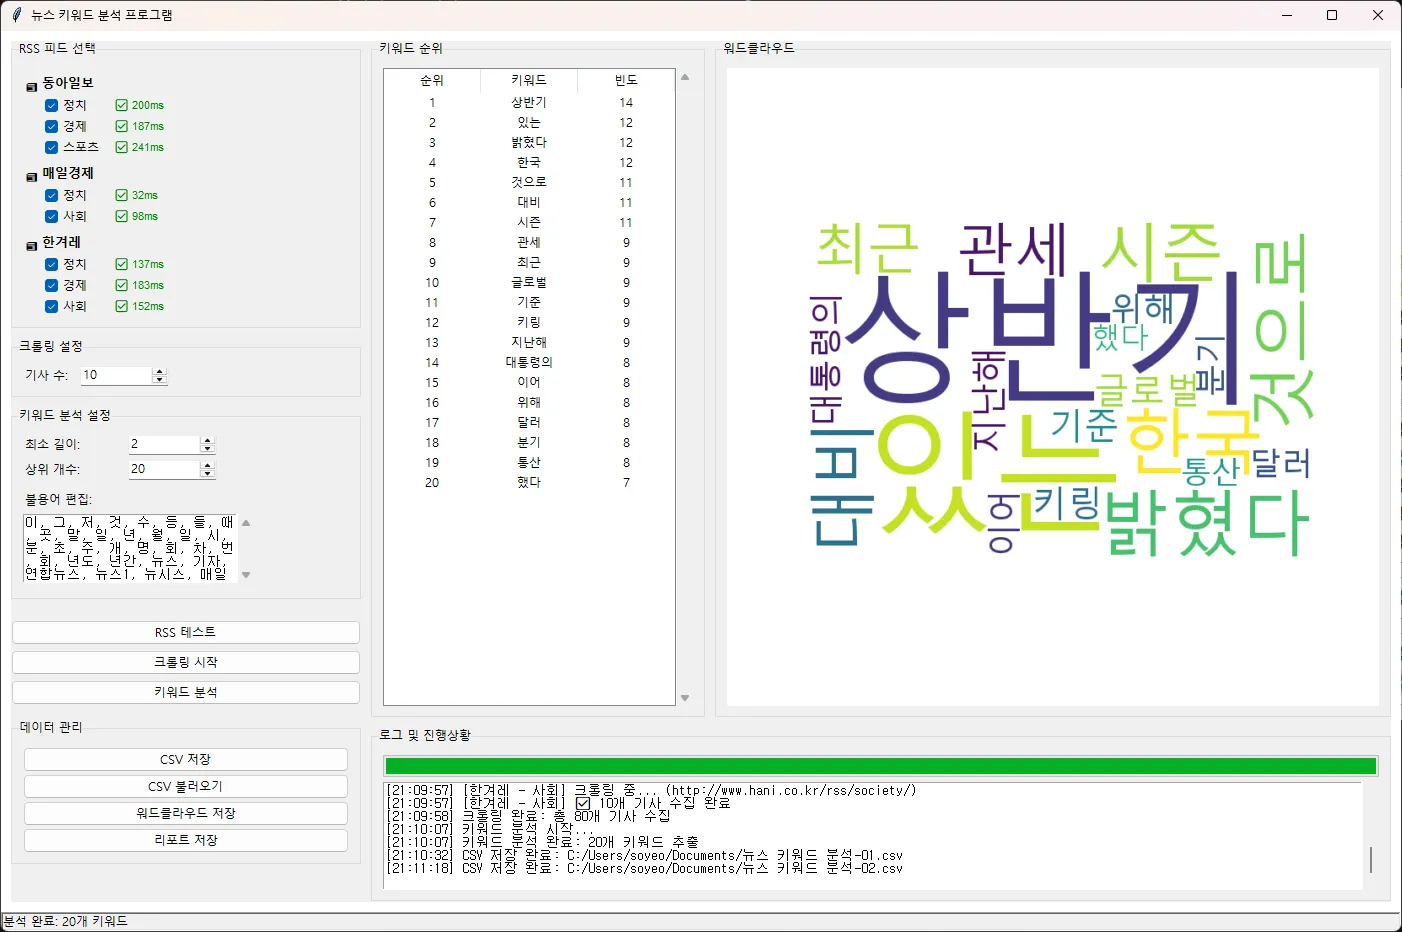Start crawling with 크롤링 시작 button
The height and width of the screenshot is (932, 1402).
click(x=186, y=662)
